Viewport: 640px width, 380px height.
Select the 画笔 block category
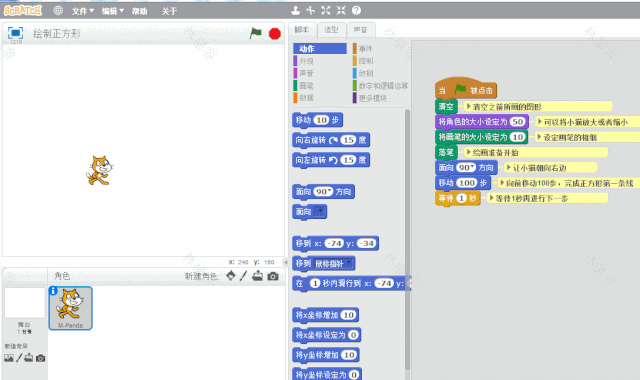tap(306, 86)
